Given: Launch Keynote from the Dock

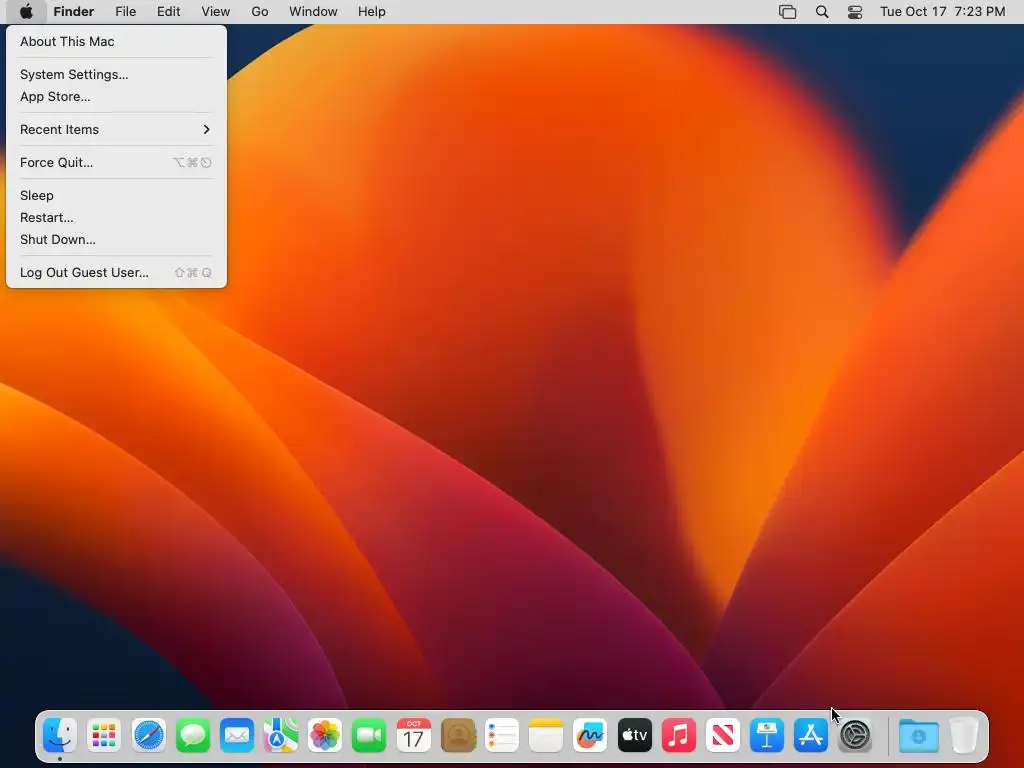Looking at the screenshot, I should (767, 735).
